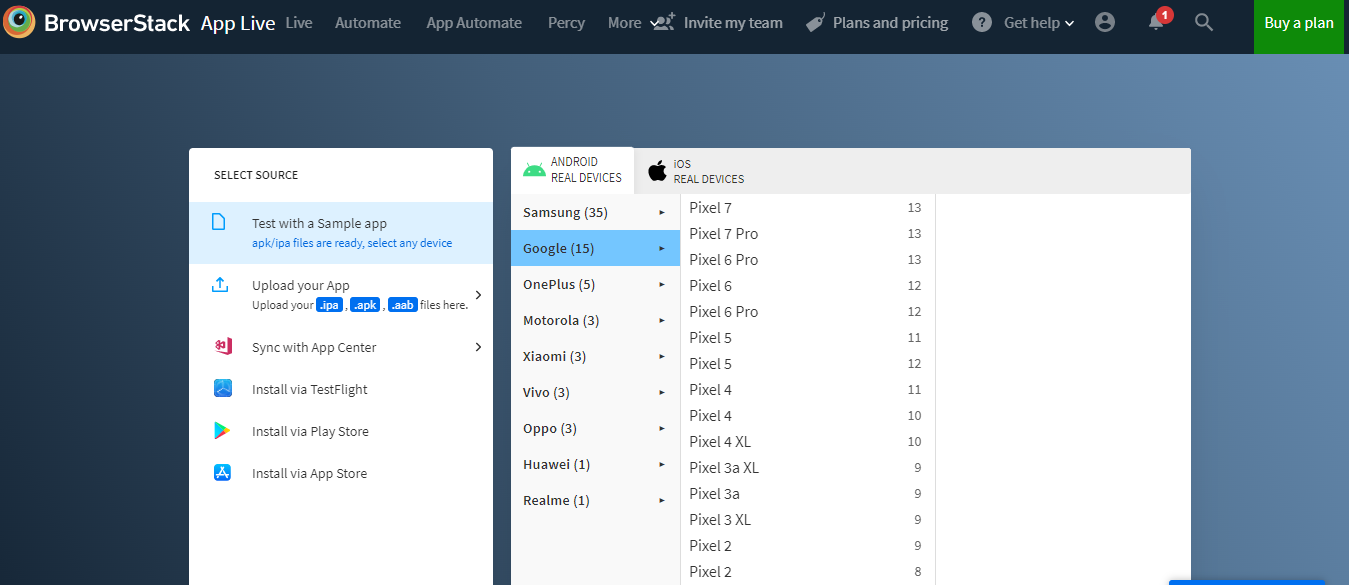Open the Automate menu item
This screenshot has width=1349, height=585.
[368, 22]
